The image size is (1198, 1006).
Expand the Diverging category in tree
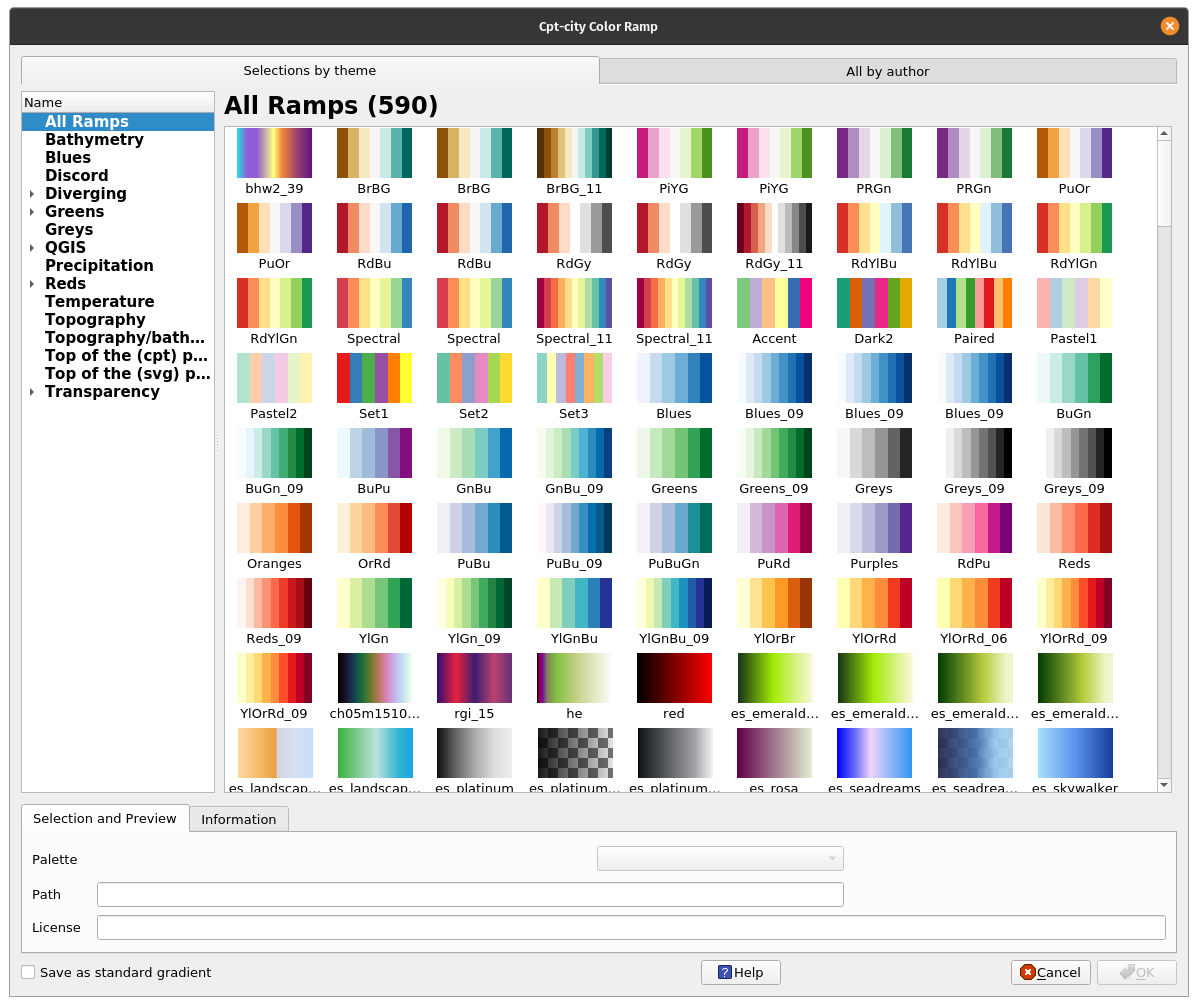tap(32, 194)
